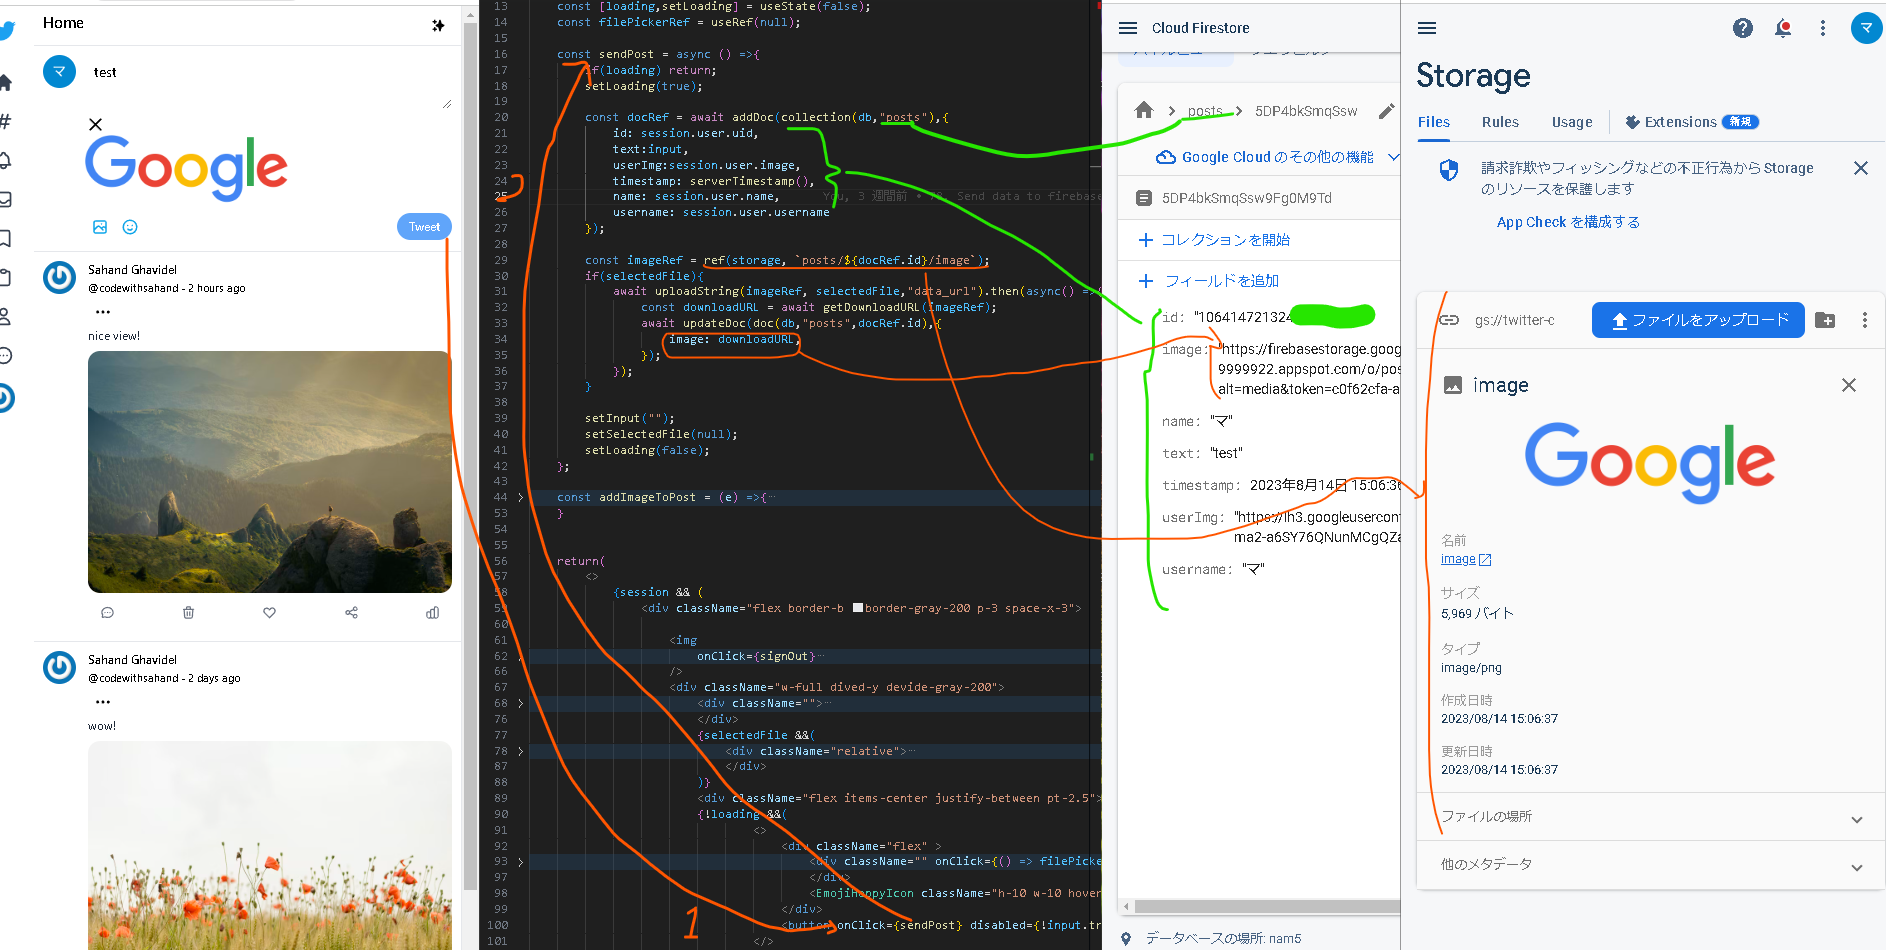Click the border-gray-200 color swatch in the code
This screenshot has width=1886, height=950.
tap(857, 608)
